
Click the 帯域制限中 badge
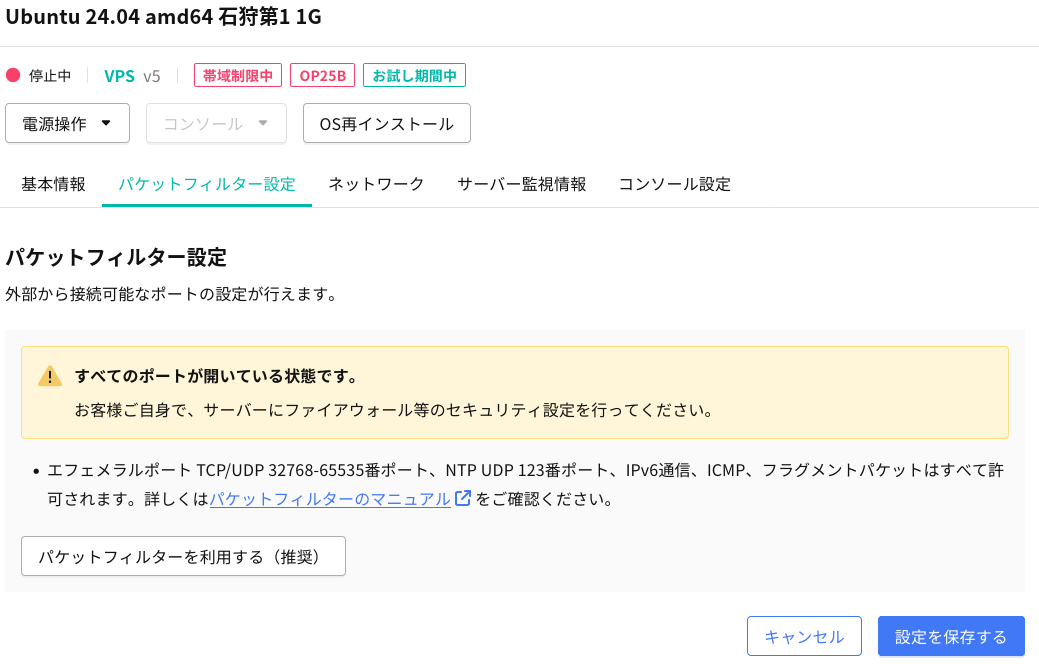tap(237, 74)
